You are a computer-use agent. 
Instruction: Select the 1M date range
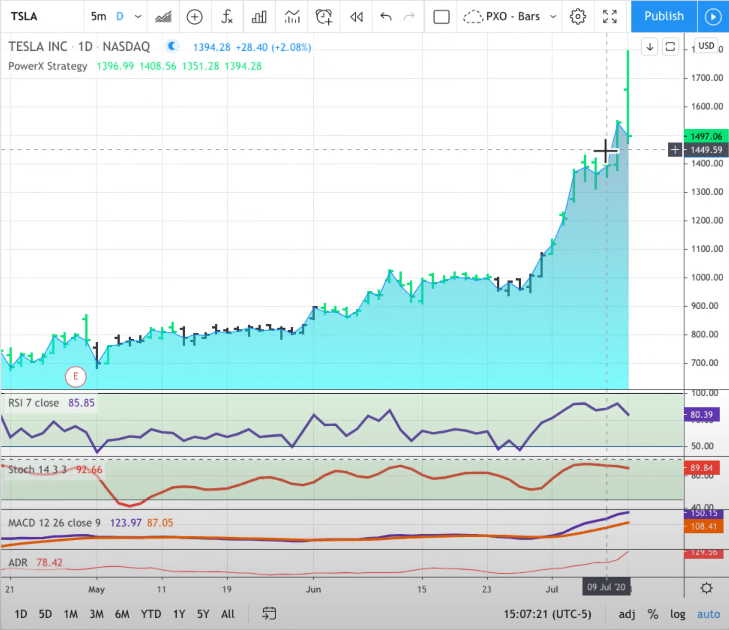(71, 614)
